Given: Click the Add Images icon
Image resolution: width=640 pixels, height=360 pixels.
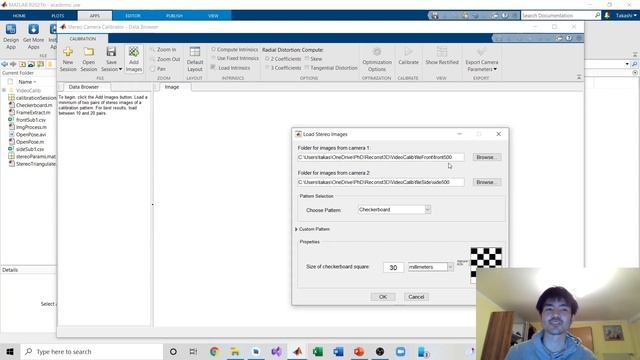Looking at the screenshot, I should [133, 52].
